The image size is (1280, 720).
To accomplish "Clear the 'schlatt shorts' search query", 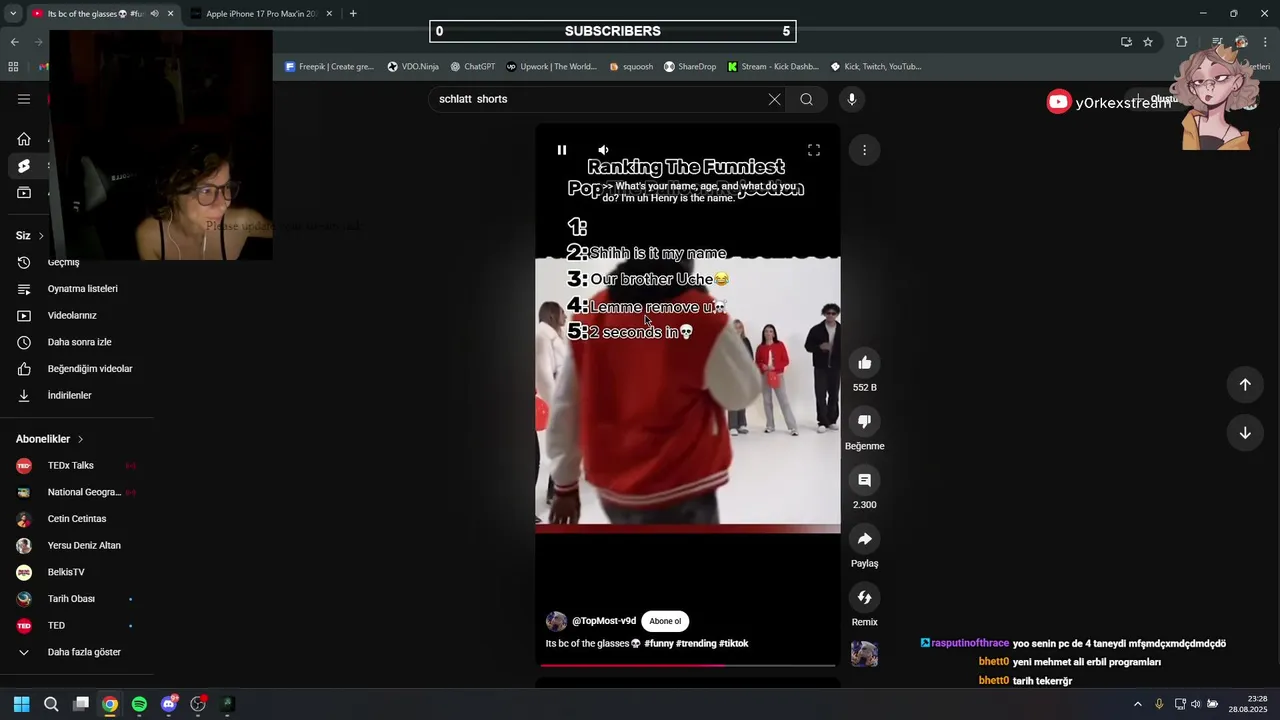I will coord(774,99).
